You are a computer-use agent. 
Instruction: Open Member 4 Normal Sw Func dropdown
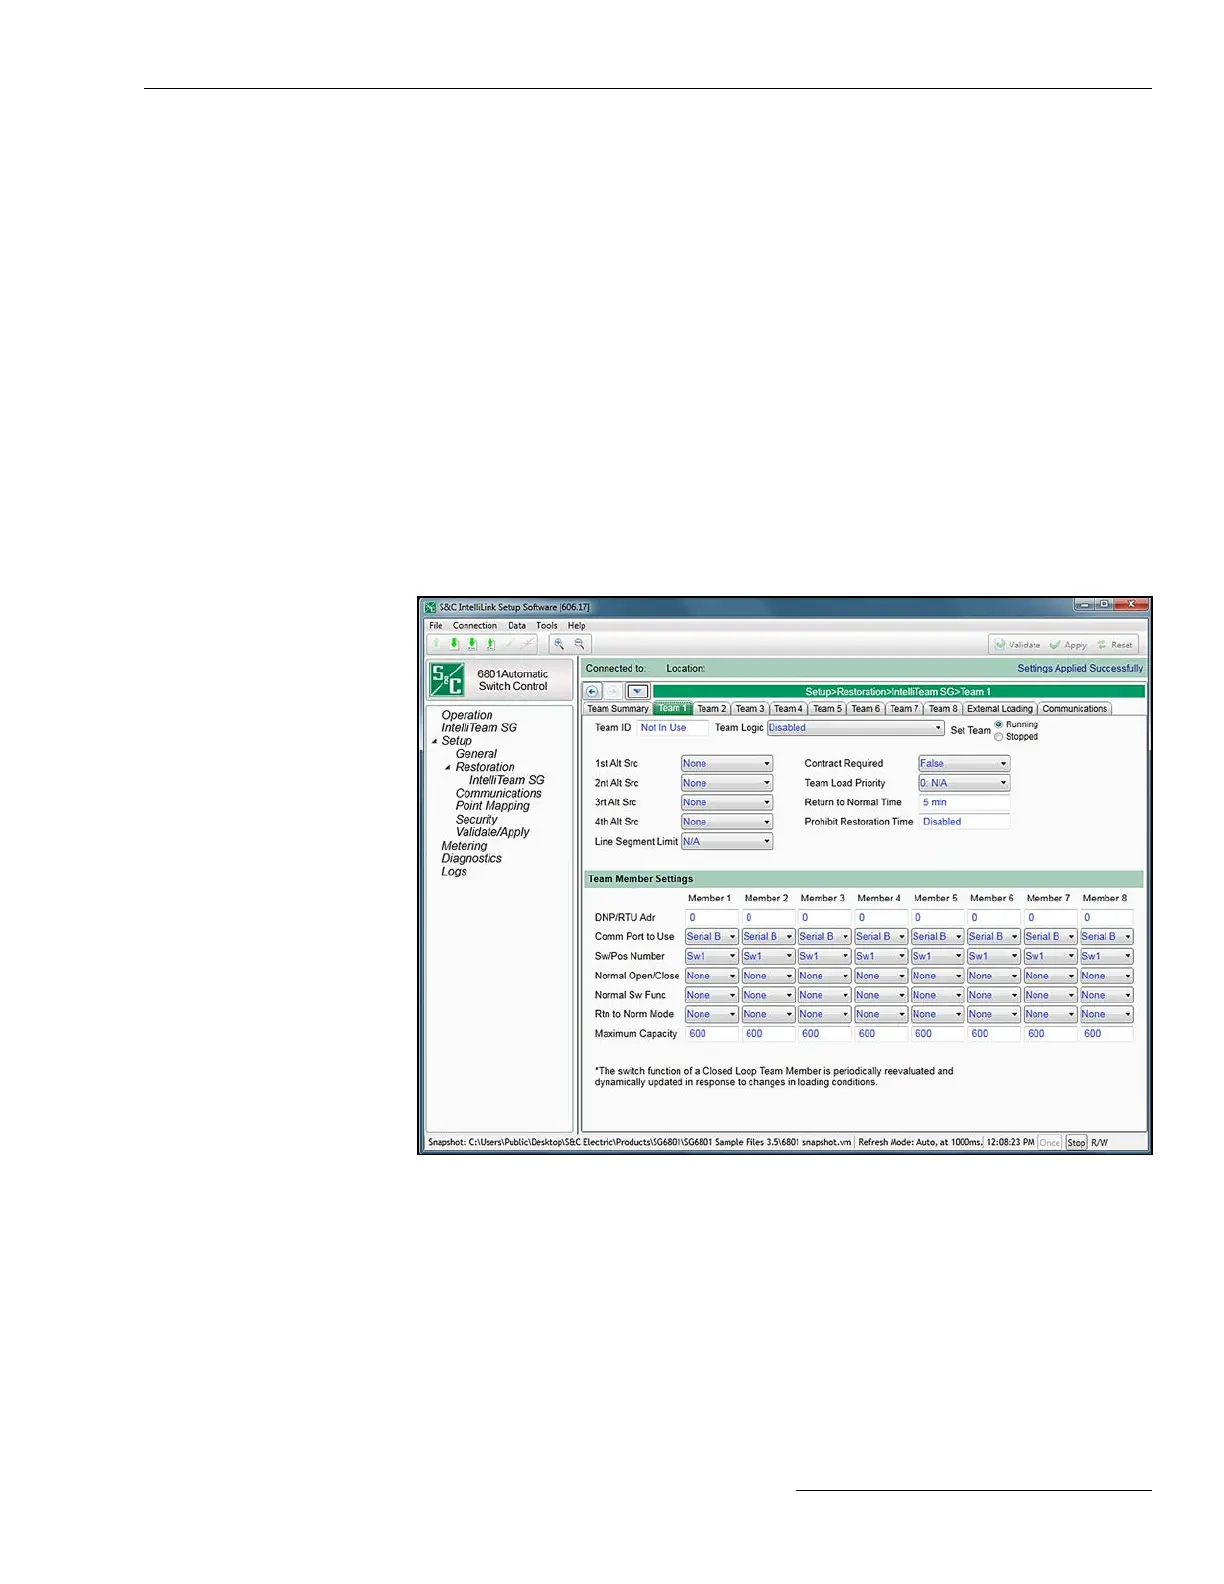pos(881,995)
